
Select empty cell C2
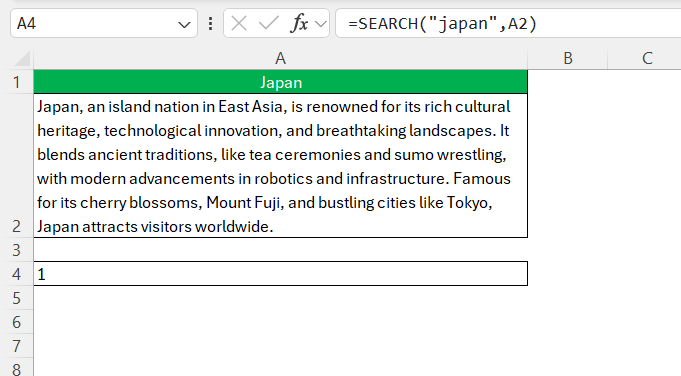pos(645,165)
